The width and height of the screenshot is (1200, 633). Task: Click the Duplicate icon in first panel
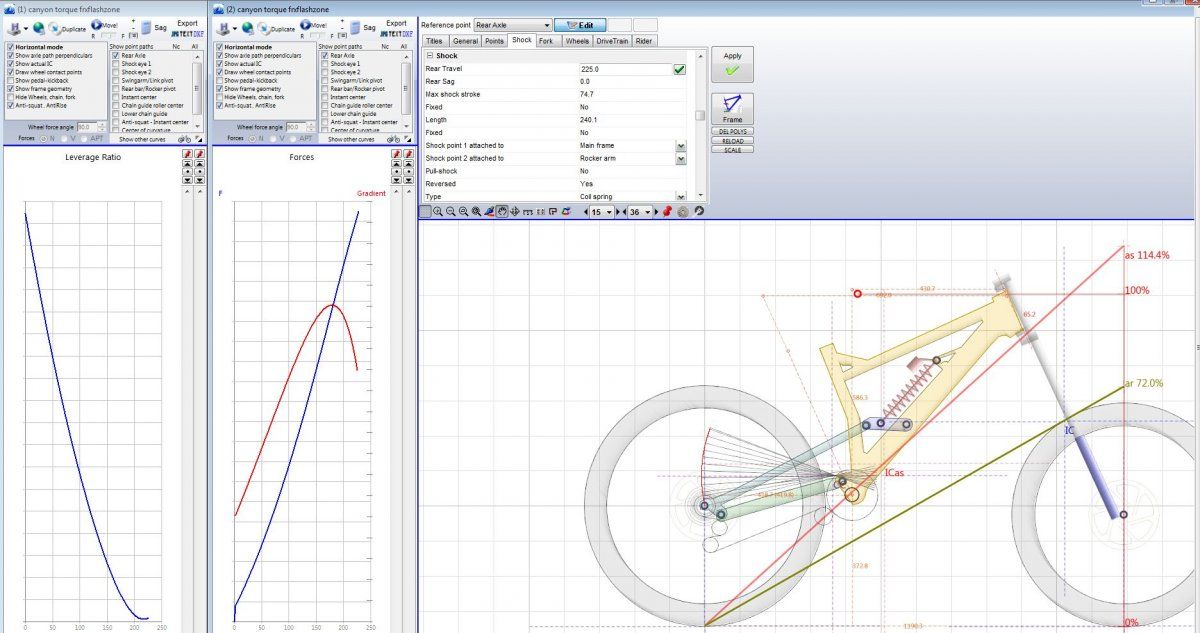pyautogui.click(x=55, y=28)
